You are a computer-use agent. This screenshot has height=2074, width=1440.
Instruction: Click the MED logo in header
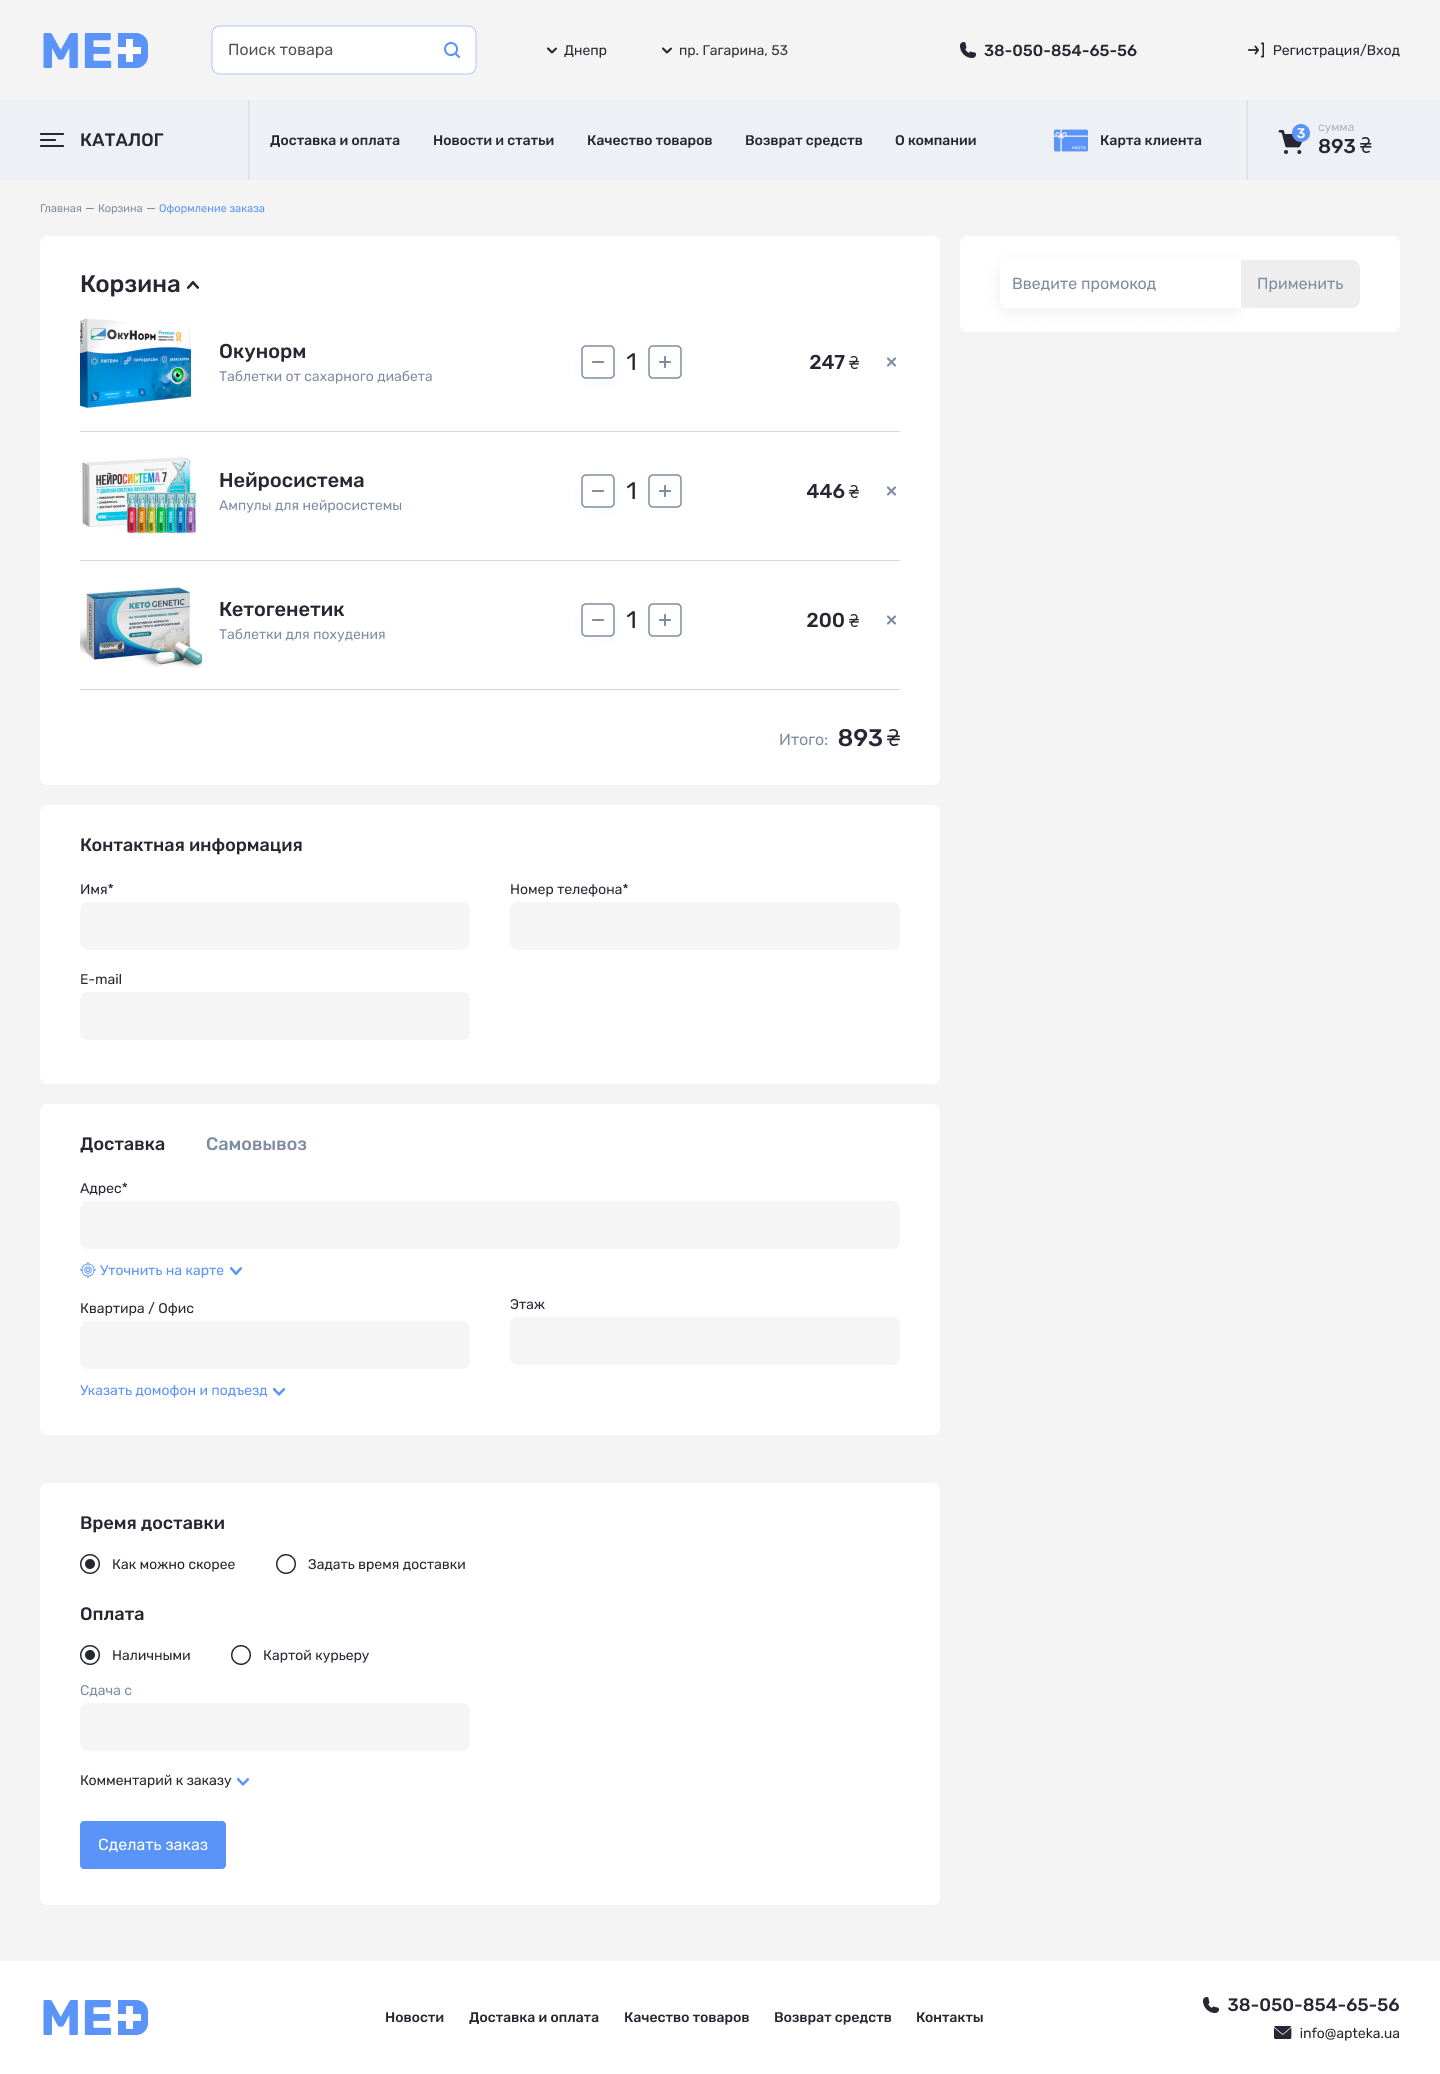[96, 50]
